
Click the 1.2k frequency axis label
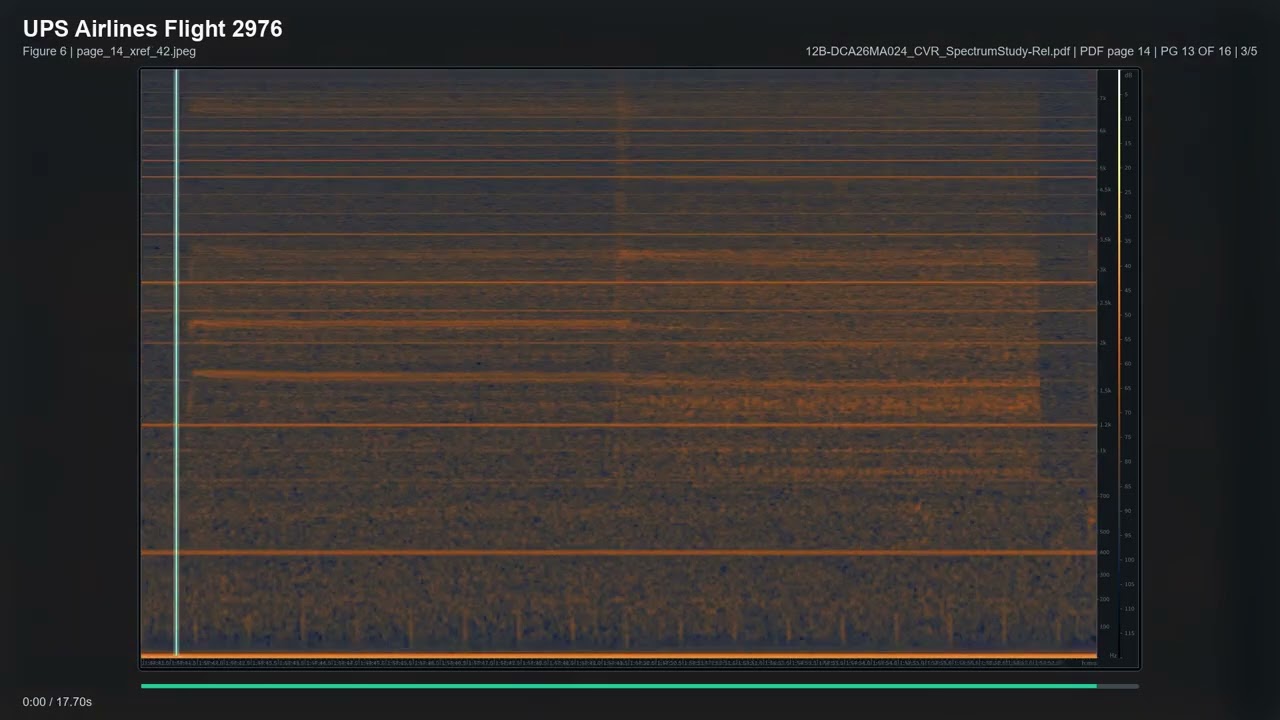(1105, 425)
